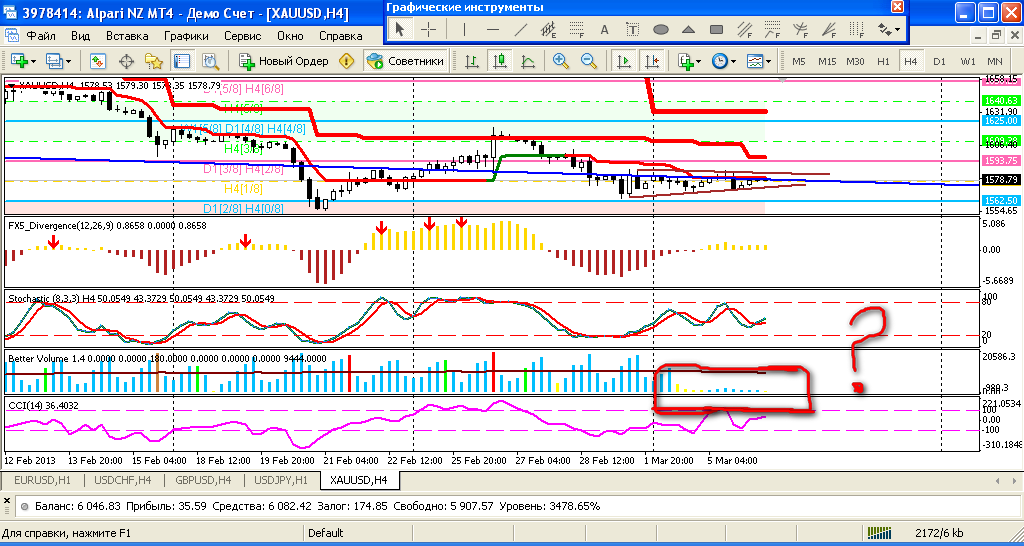
Task: Close the Графические инструменты floating toolbar
Action: click(895, 7)
